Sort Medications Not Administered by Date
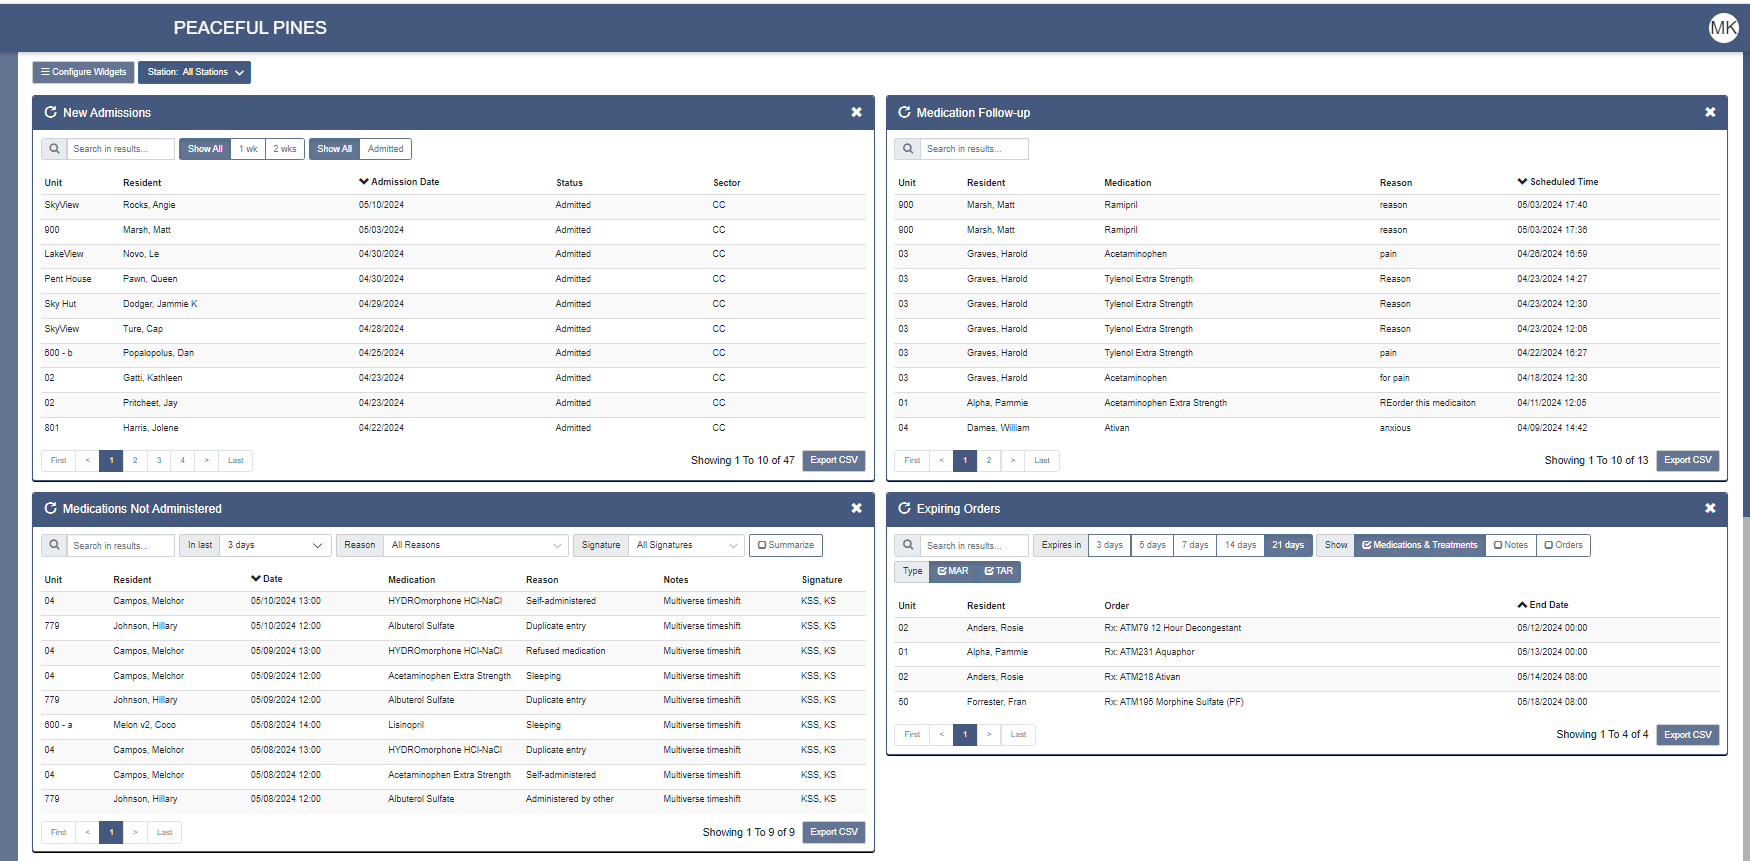Screen dimensions: 1750x861 pyautogui.click(x=267, y=579)
